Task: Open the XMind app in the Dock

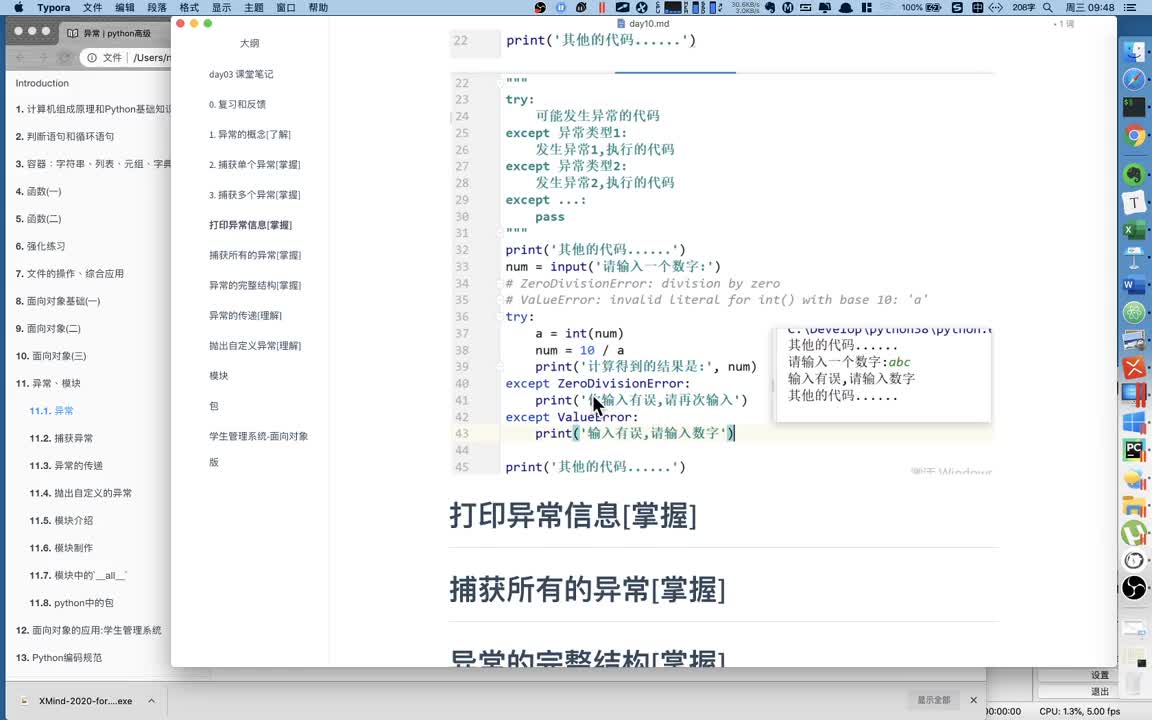Action: click(x=1134, y=367)
